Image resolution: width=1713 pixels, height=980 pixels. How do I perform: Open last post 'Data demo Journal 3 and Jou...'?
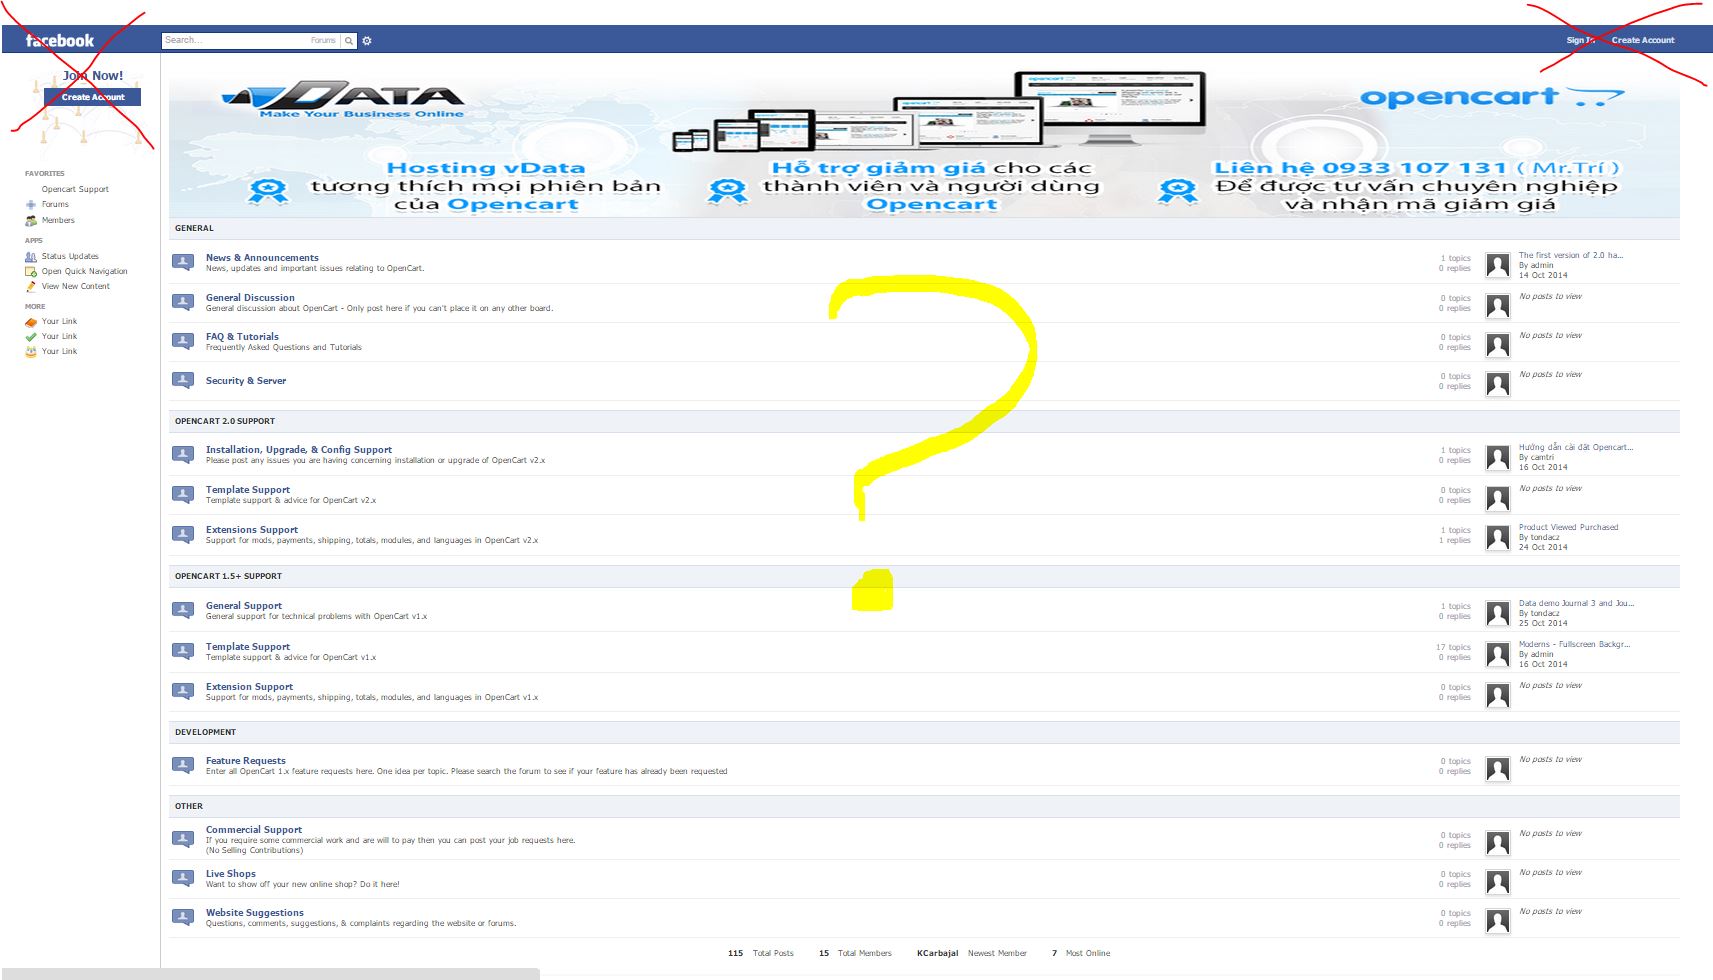point(1576,603)
